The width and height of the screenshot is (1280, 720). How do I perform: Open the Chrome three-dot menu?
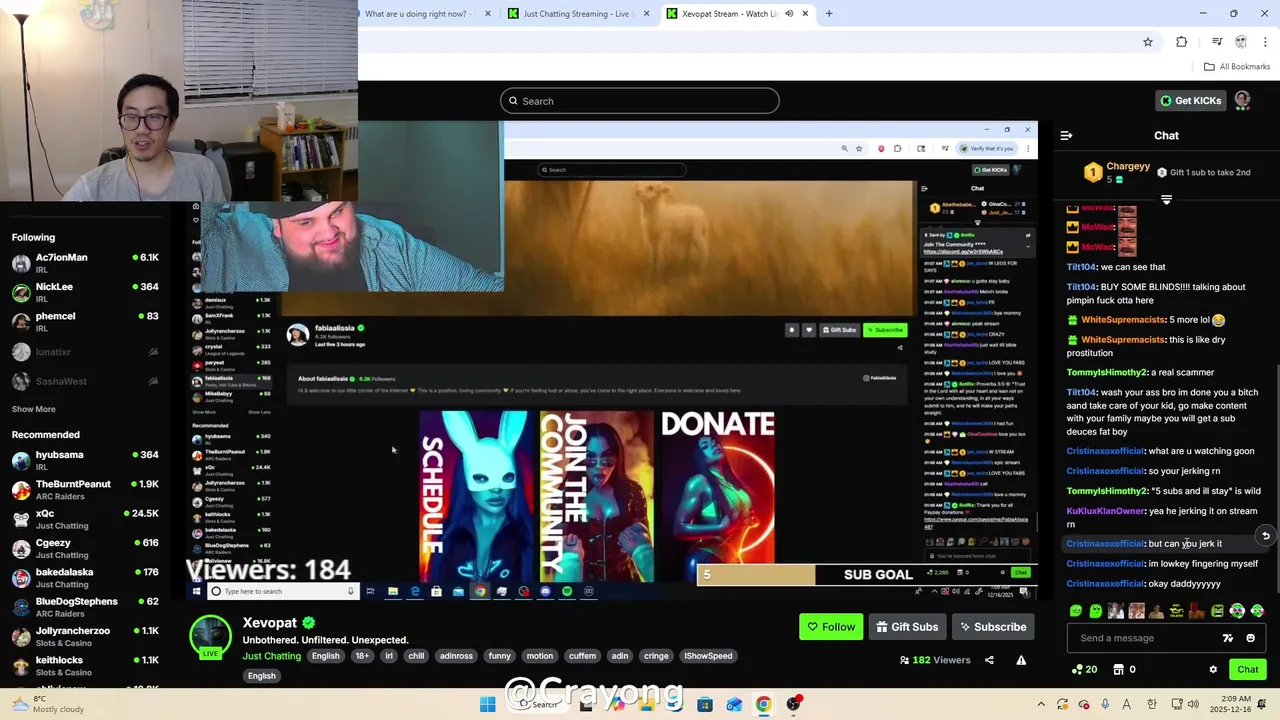point(1266,42)
